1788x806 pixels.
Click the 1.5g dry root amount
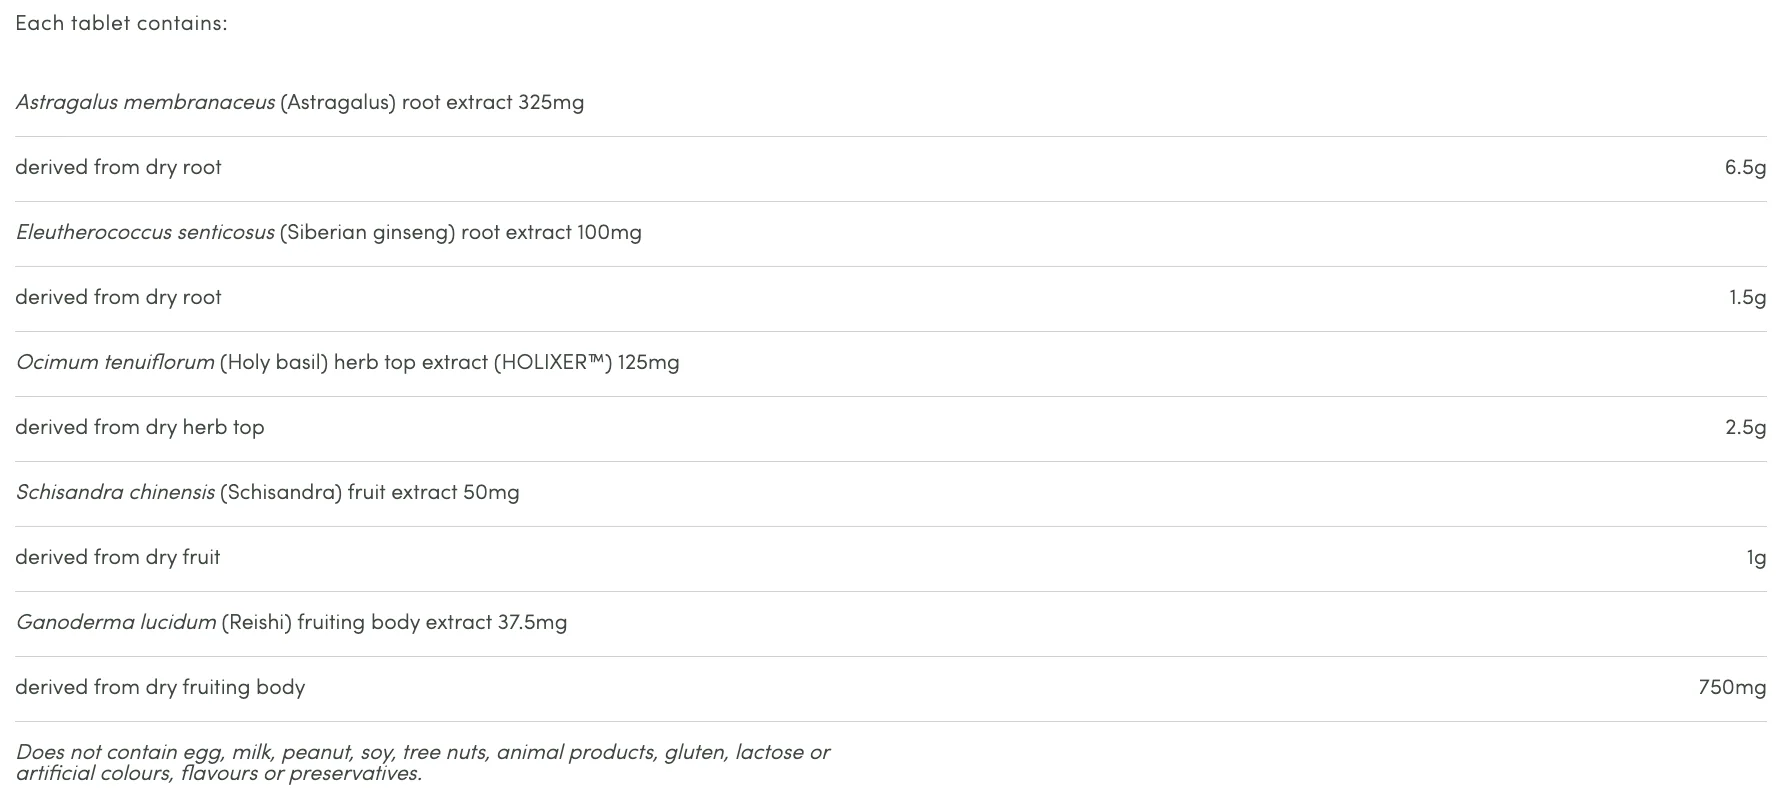pos(1747,298)
